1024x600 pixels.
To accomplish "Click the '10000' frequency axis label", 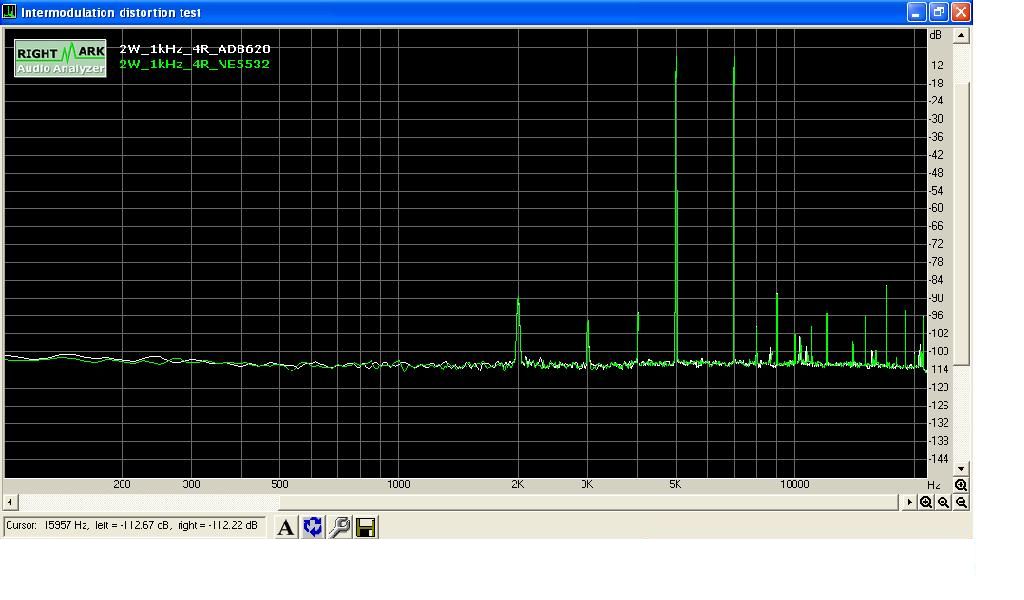I will click(x=795, y=484).
